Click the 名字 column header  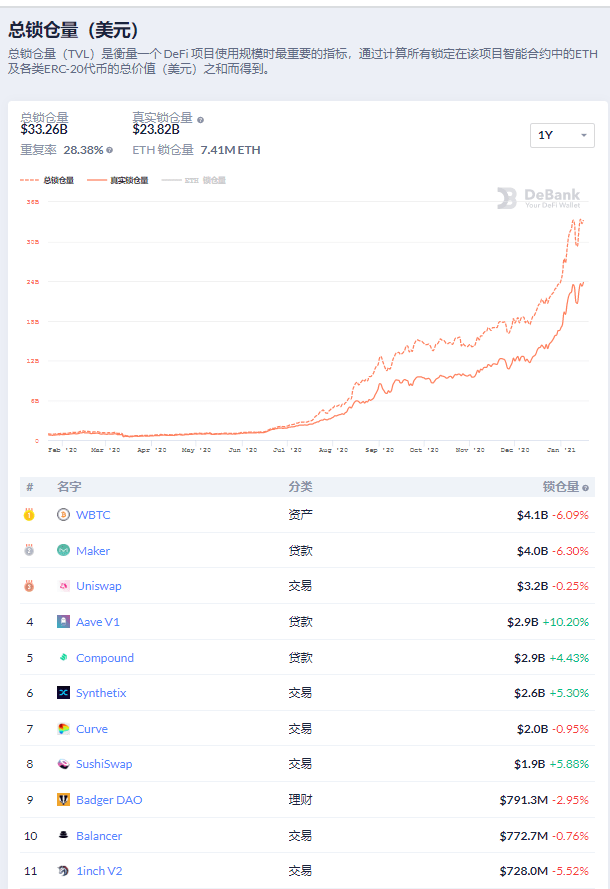(x=69, y=487)
